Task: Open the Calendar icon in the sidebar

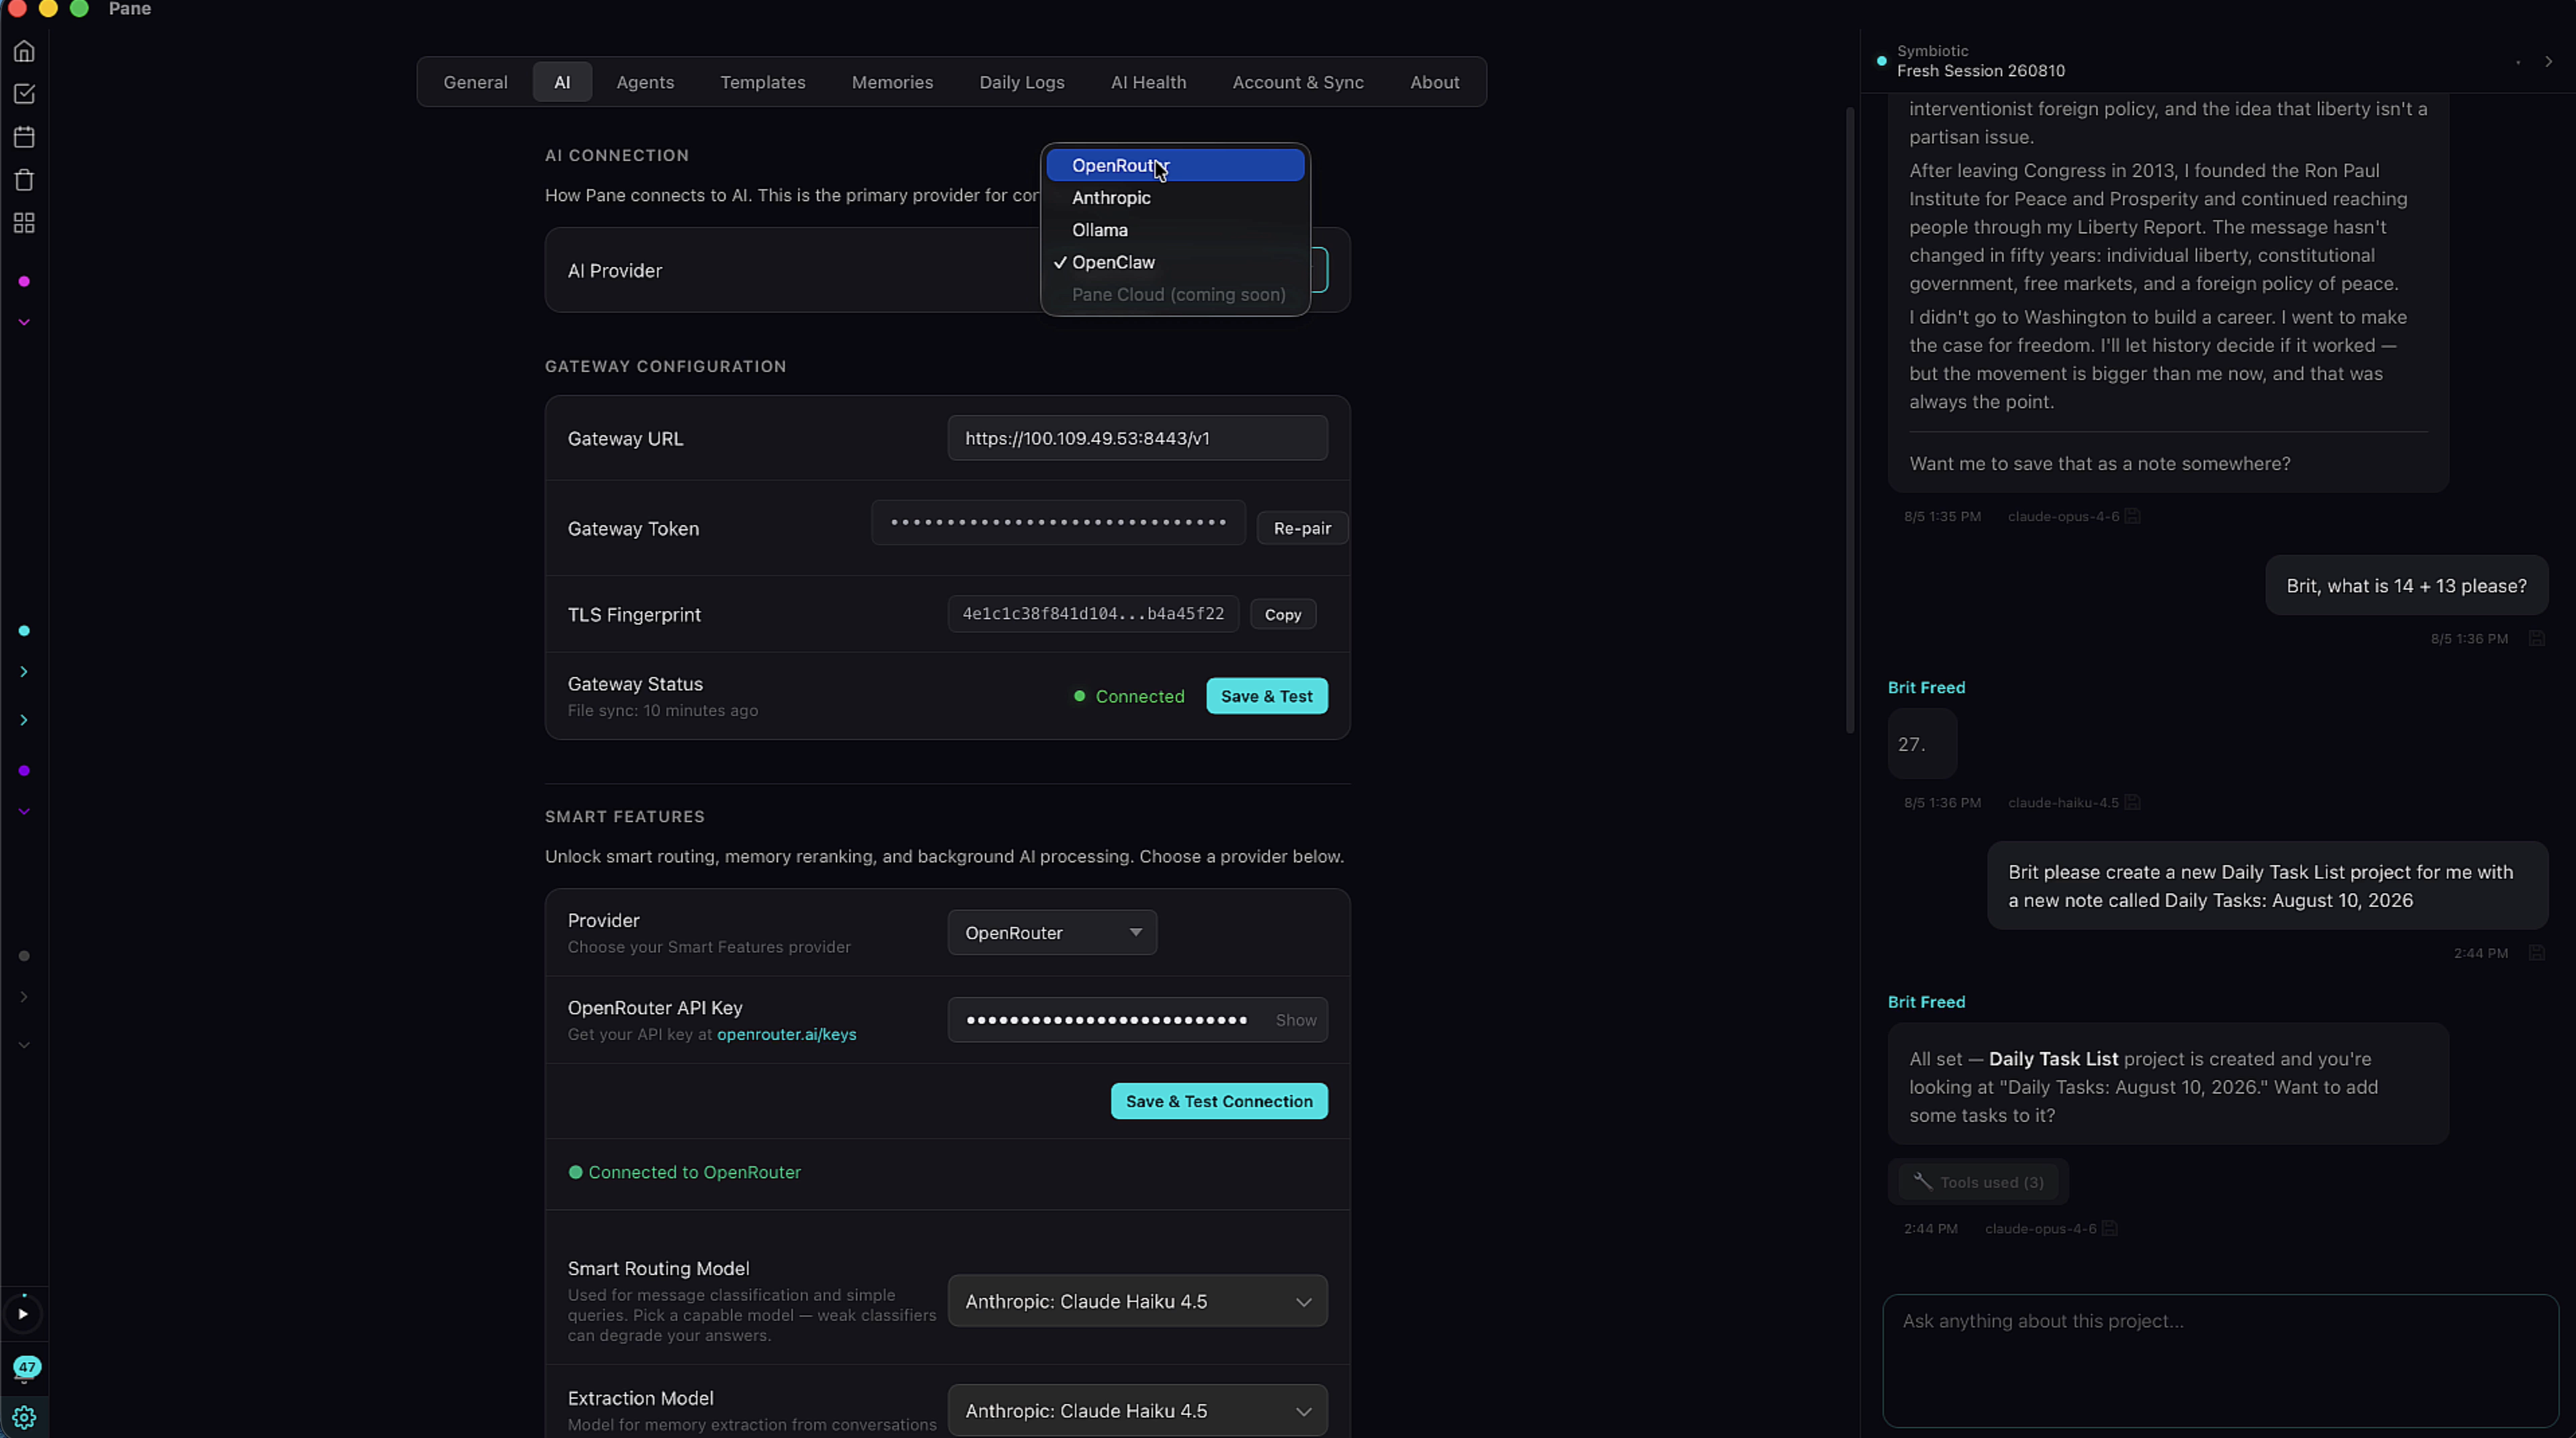Action: [24, 137]
